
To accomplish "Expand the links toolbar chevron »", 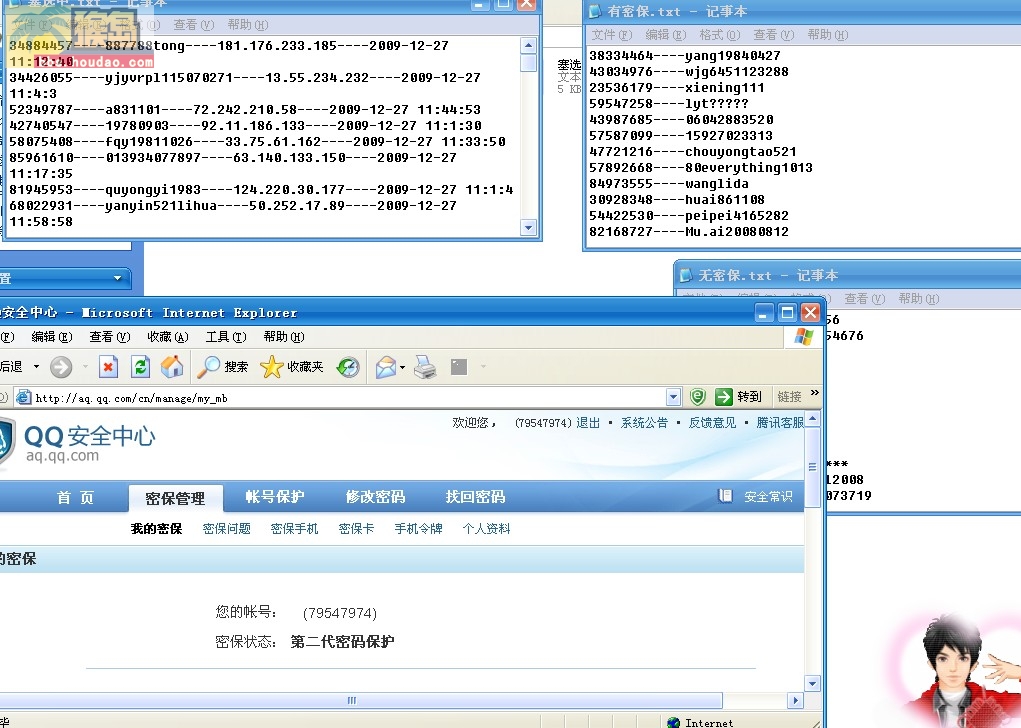I will (815, 393).
